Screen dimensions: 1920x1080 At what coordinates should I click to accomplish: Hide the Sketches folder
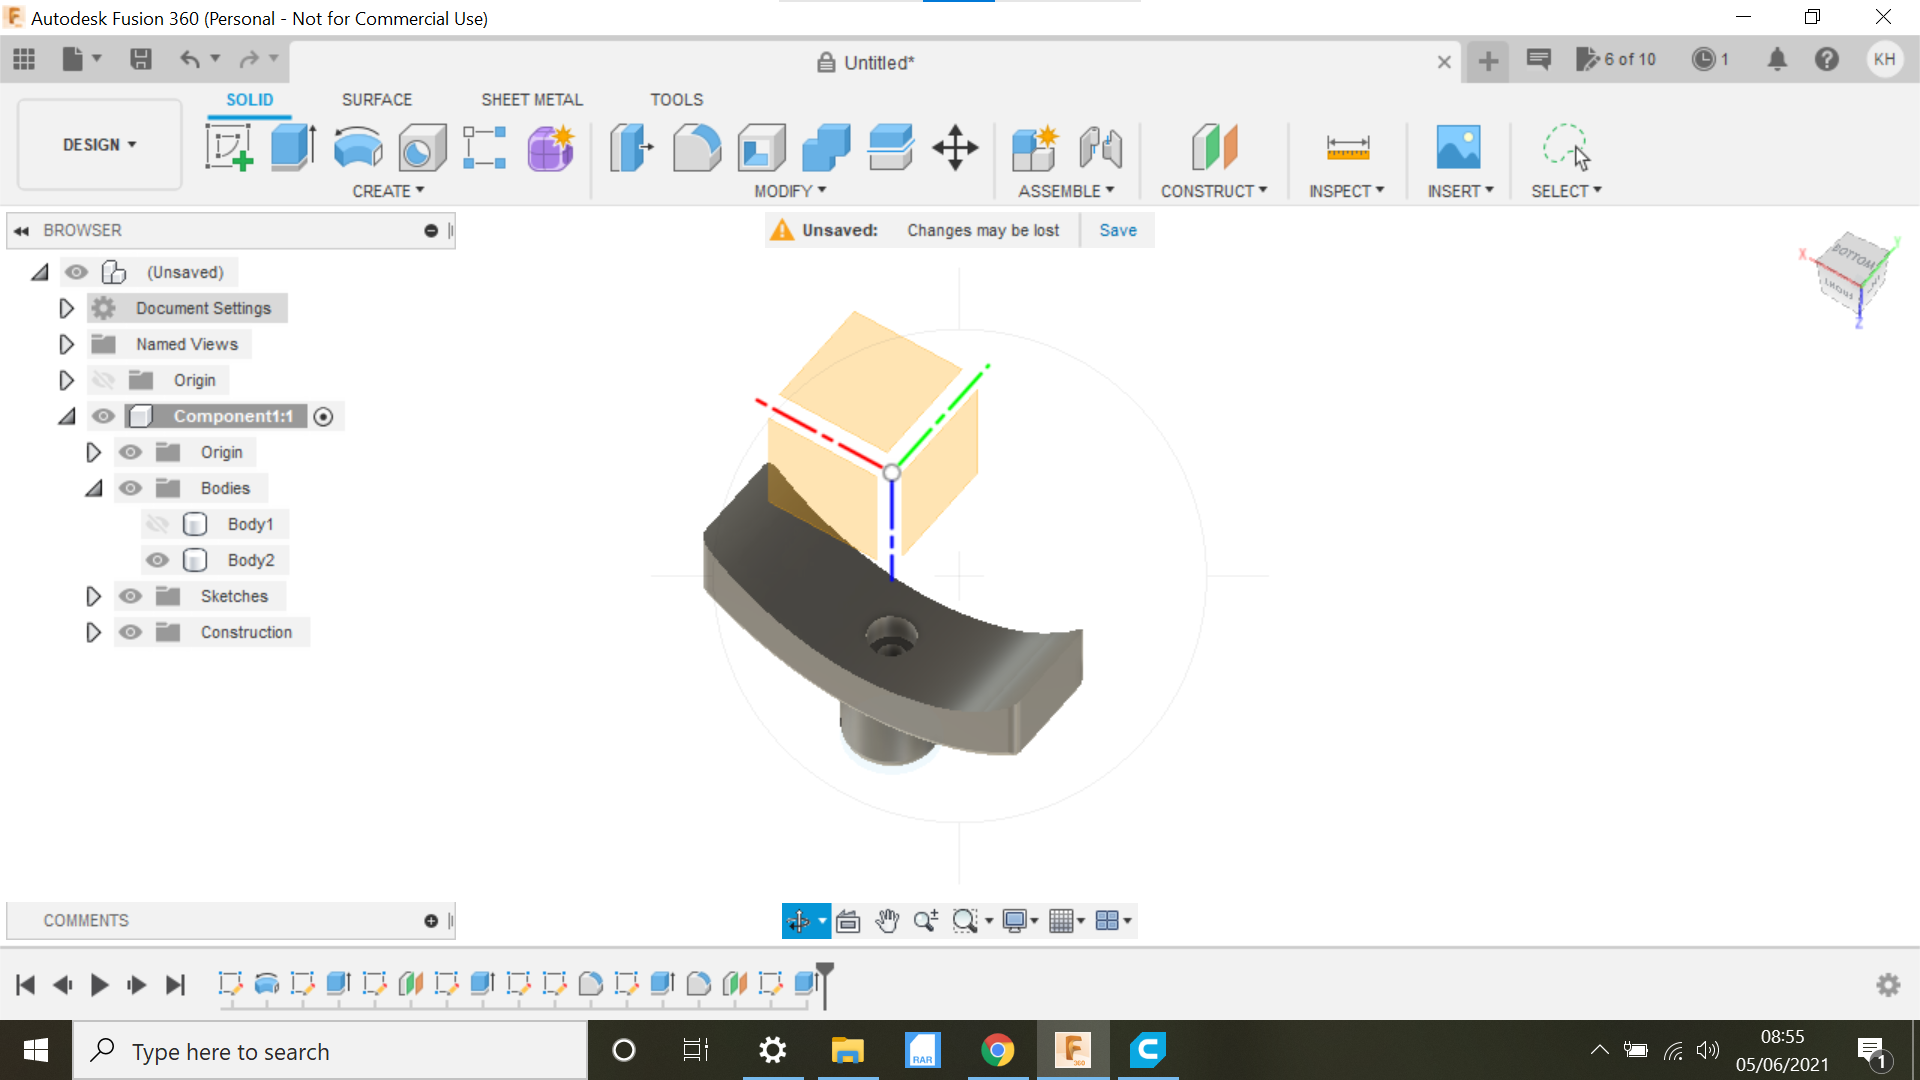[130, 595]
